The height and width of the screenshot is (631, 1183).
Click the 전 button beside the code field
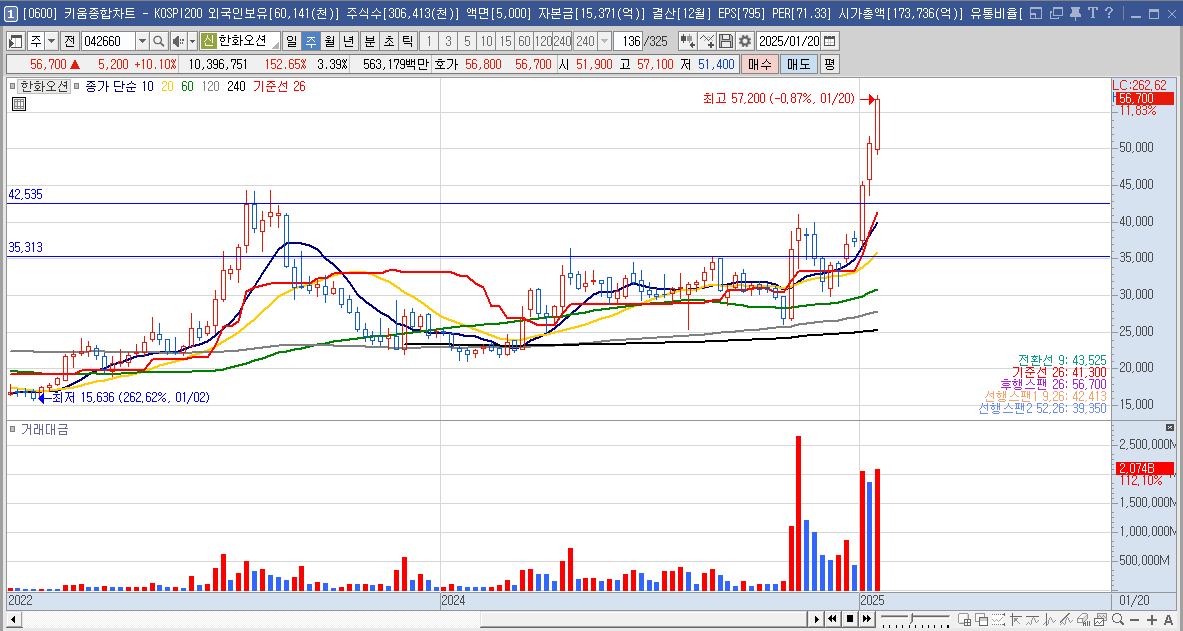[69, 42]
